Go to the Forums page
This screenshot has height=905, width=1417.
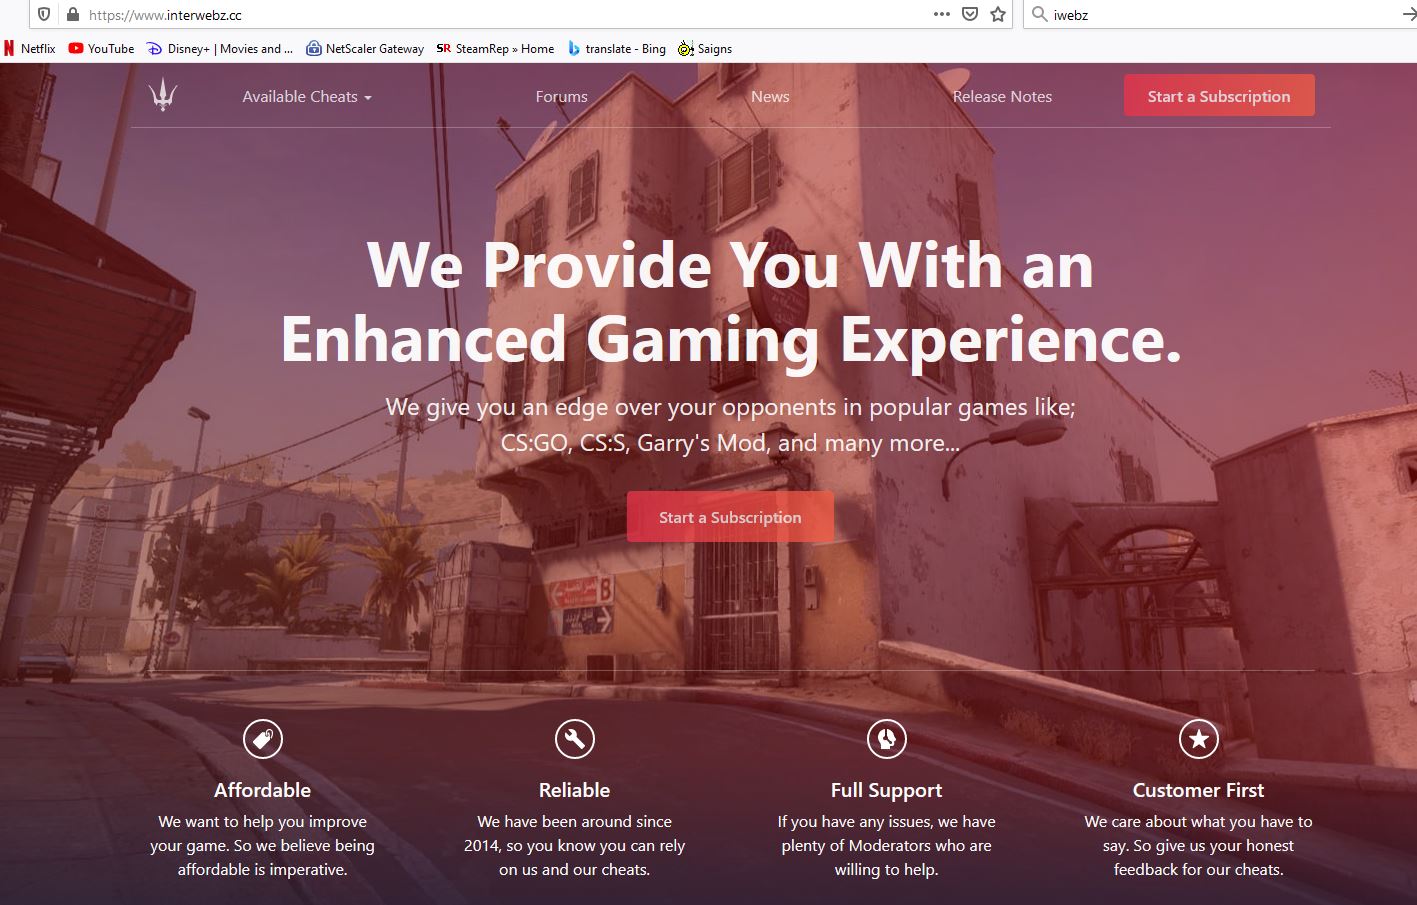click(x=561, y=97)
